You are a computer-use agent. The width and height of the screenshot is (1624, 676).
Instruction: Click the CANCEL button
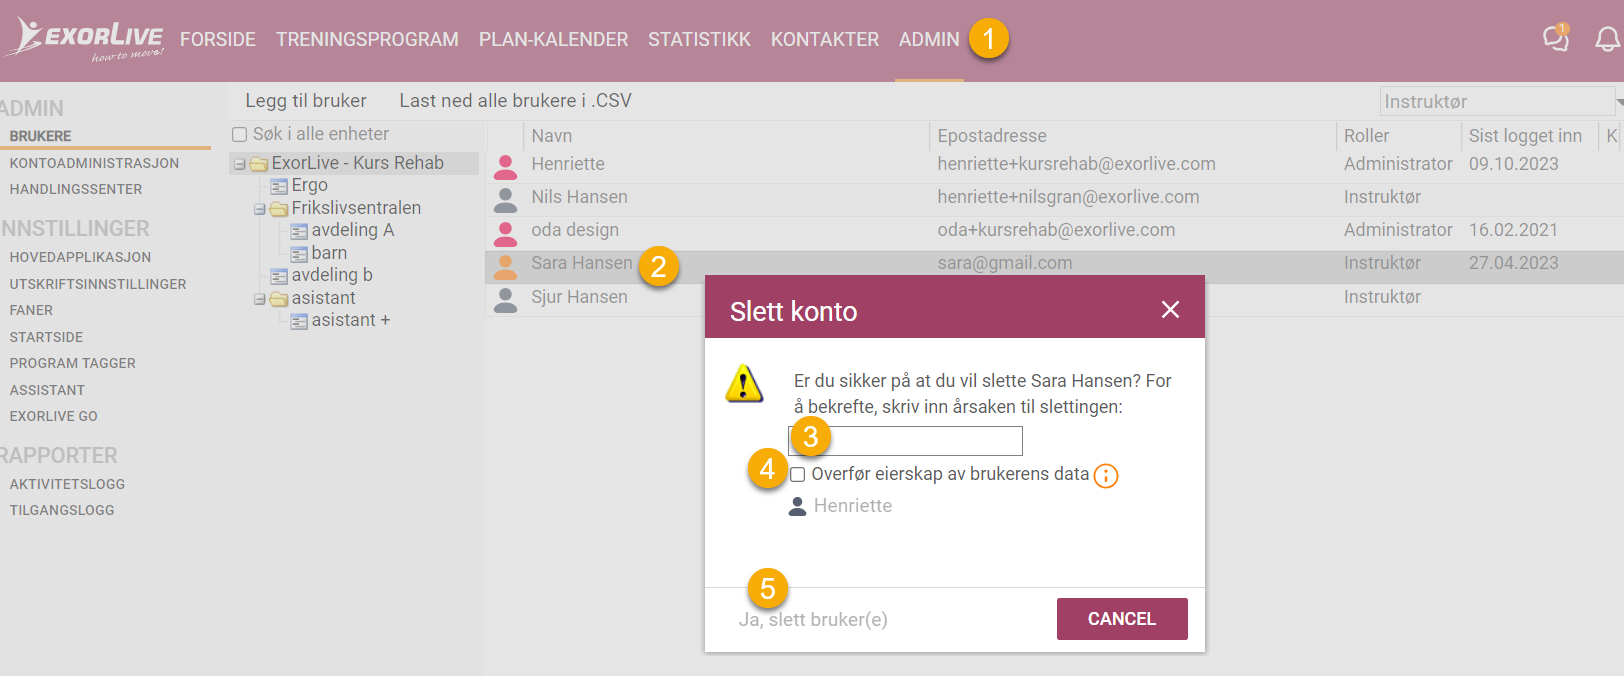point(1122,619)
